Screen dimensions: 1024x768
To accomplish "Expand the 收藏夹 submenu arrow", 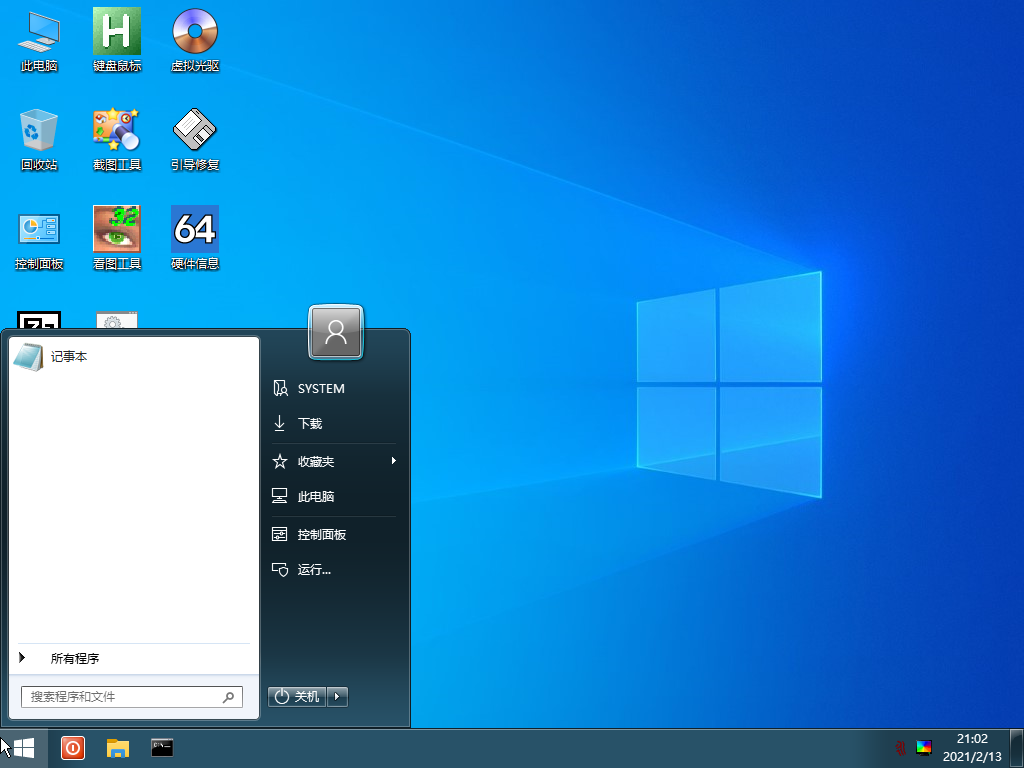I will tap(393, 461).
